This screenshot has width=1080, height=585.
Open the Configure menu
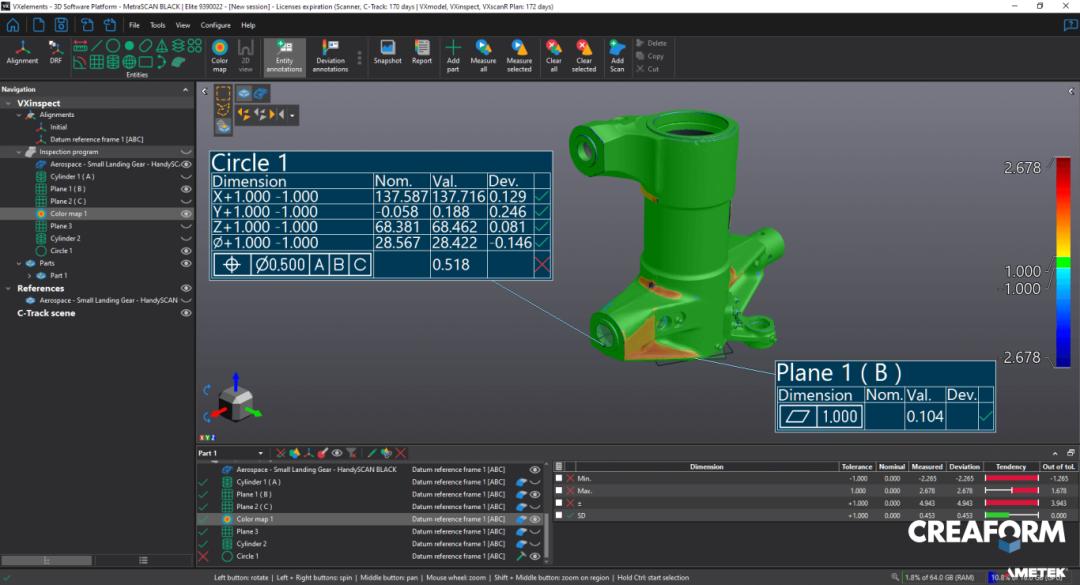point(216,25)
